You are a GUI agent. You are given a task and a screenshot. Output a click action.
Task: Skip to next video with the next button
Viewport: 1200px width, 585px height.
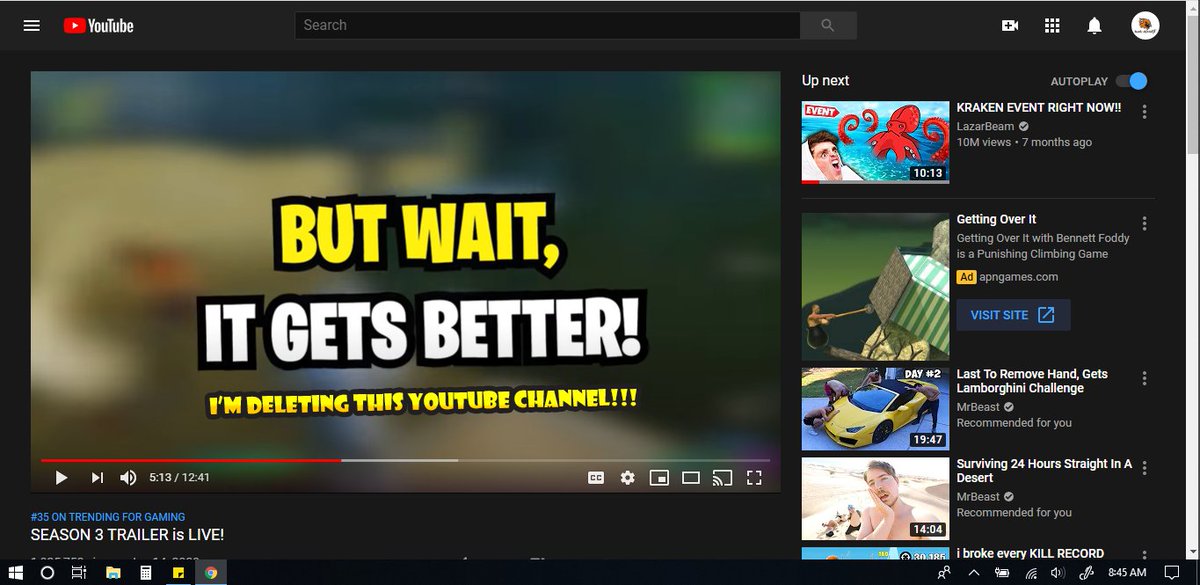pyautogui.click(x=97, y=478)
